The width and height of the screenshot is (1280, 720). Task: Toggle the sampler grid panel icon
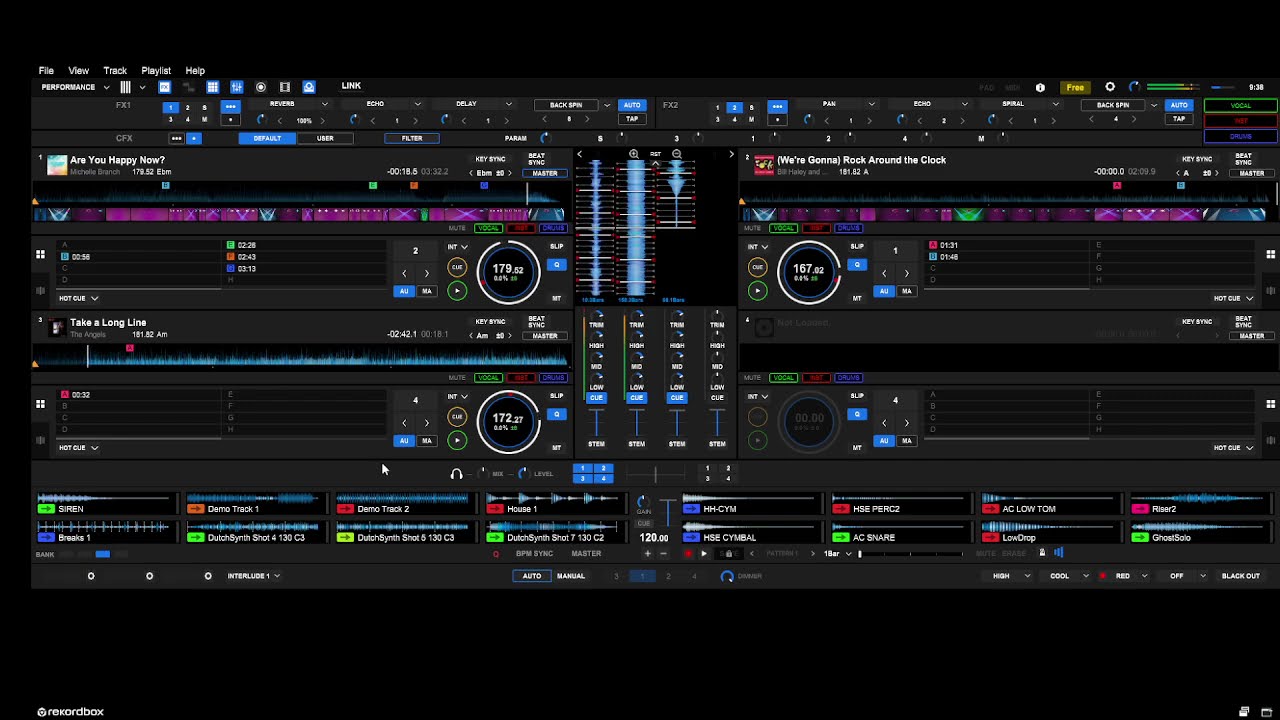(x=212, y=87)
